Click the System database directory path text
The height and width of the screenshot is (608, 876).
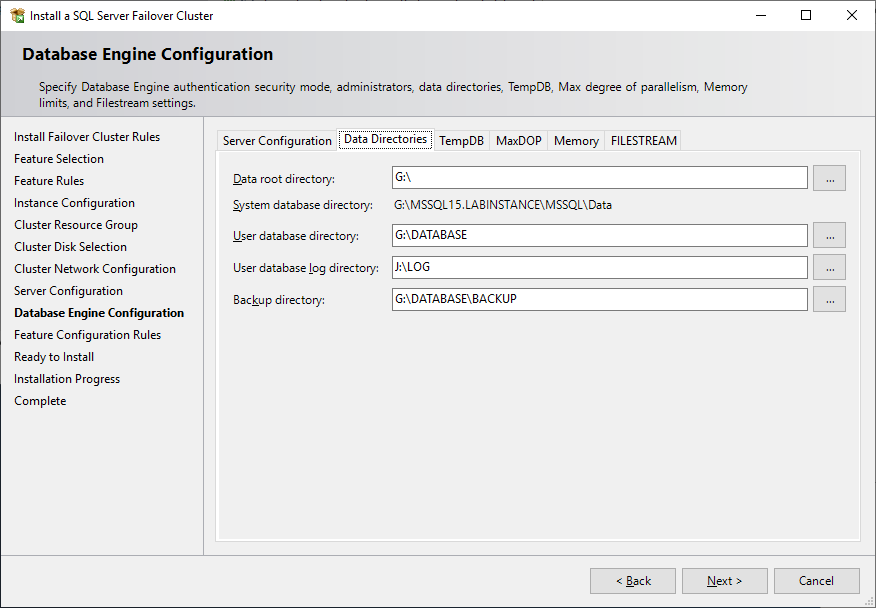(503, 205)
